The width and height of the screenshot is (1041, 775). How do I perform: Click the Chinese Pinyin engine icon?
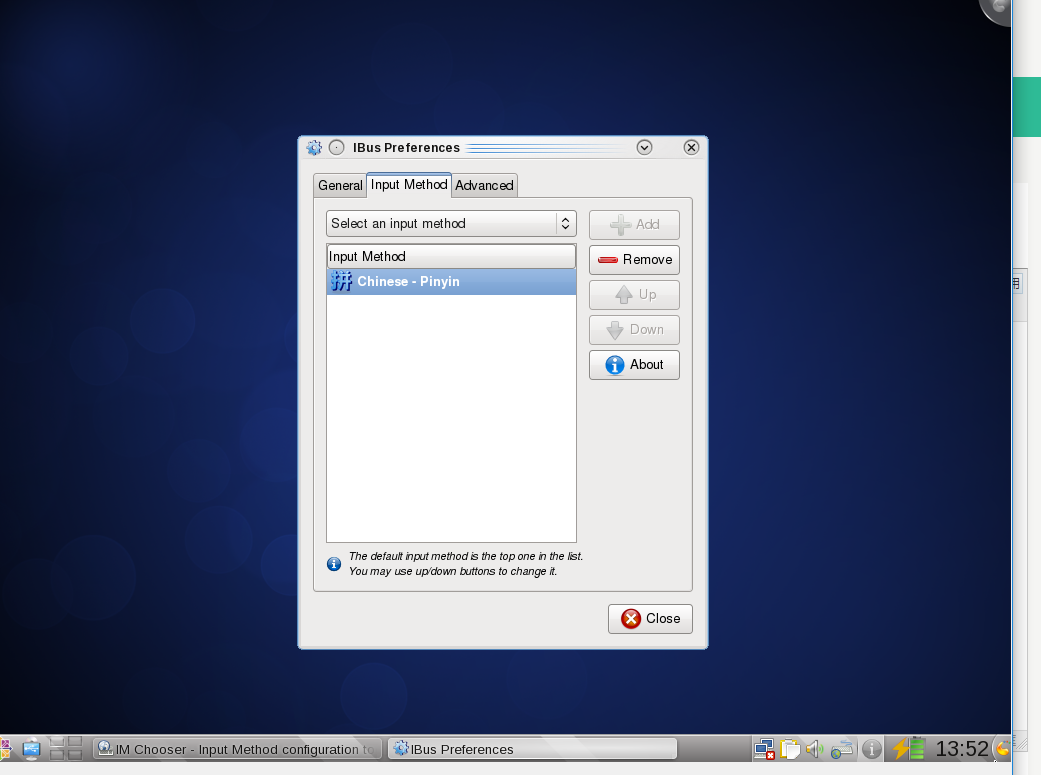pos(341,282)
